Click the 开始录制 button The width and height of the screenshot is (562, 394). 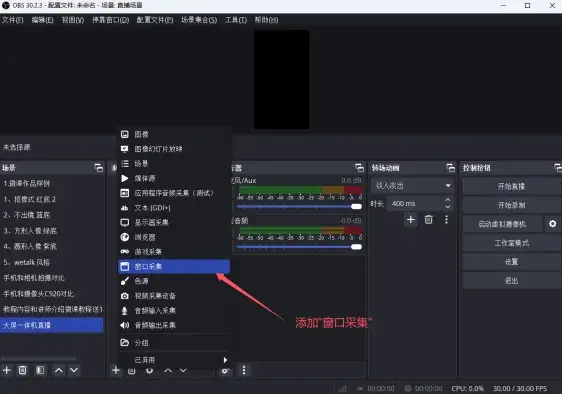[x=511, y=205]
